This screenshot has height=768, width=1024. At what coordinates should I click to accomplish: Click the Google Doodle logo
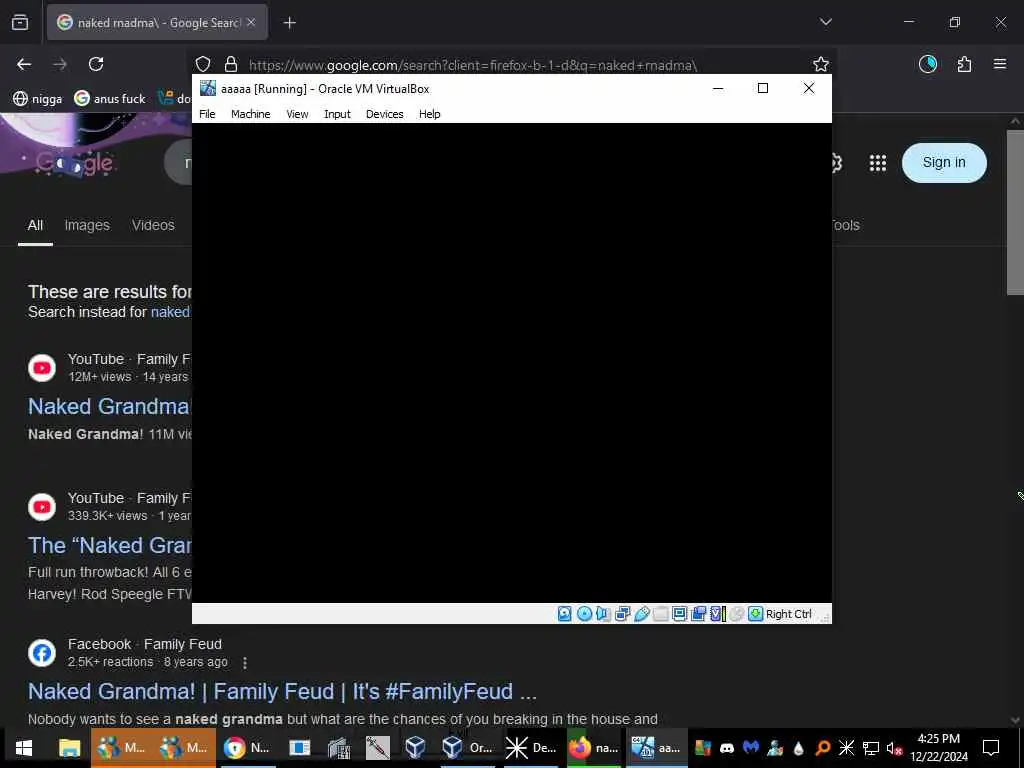[x=75, y=163]
